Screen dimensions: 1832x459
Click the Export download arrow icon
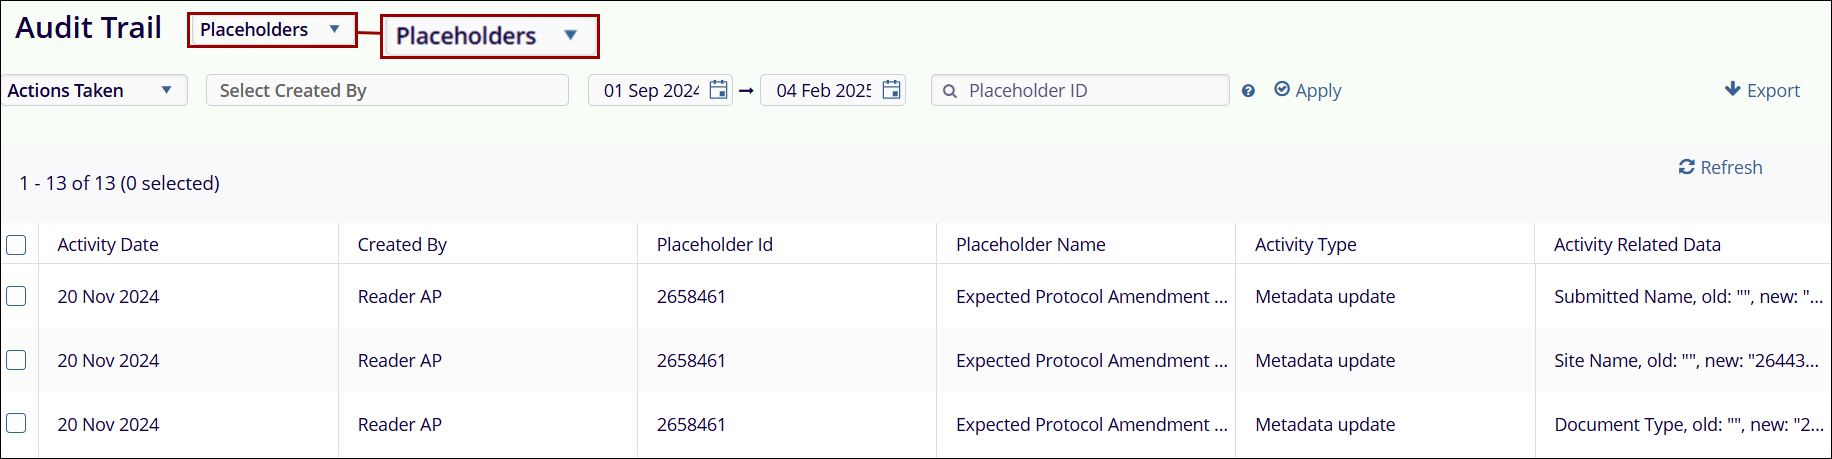1733,89
